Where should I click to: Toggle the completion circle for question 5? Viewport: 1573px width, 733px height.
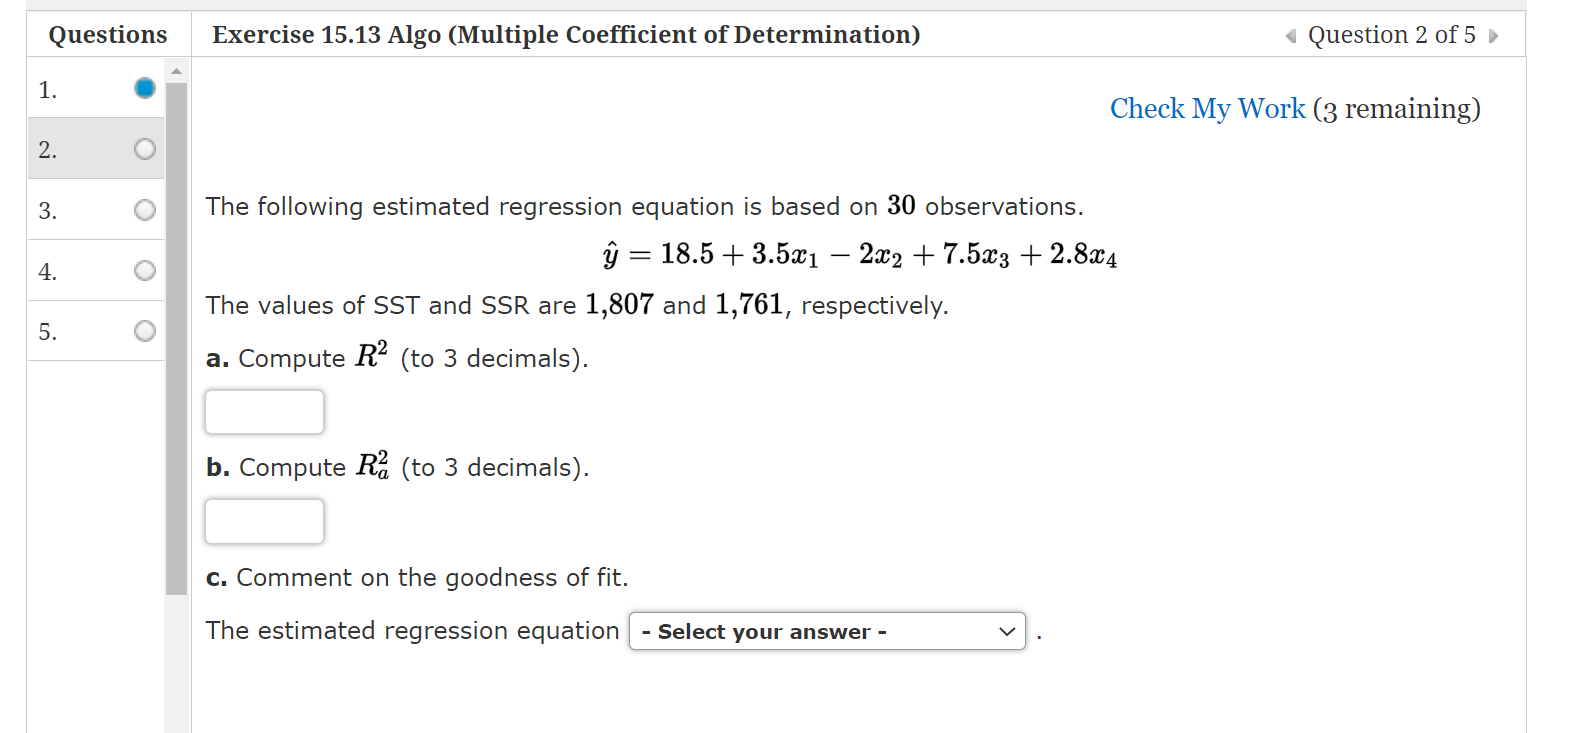coord(144,331)
